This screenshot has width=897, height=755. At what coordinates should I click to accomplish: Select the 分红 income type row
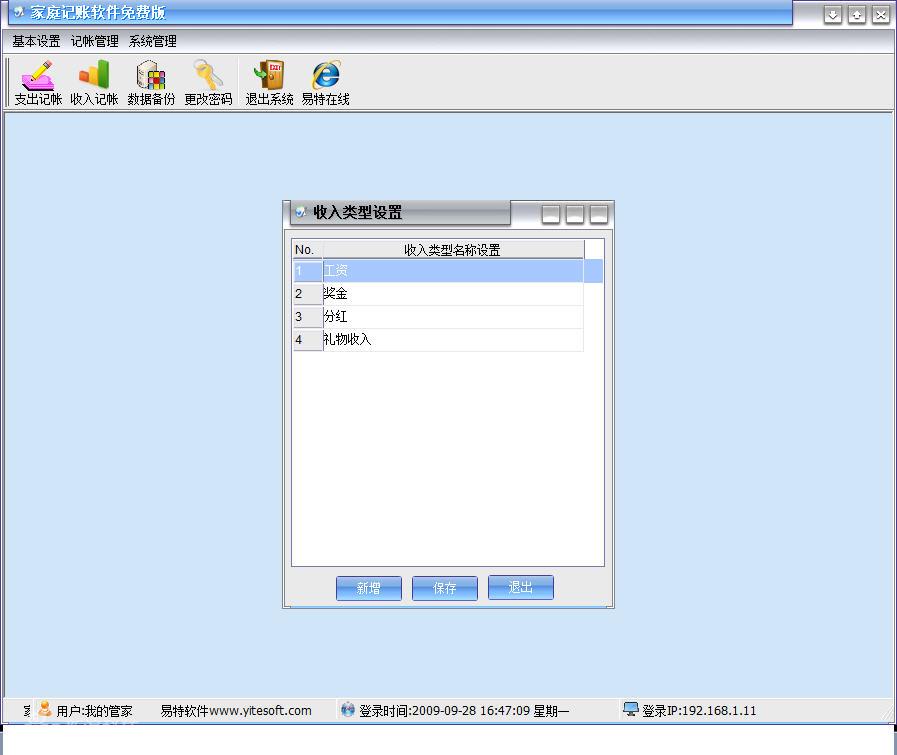[x=452, y=317]
